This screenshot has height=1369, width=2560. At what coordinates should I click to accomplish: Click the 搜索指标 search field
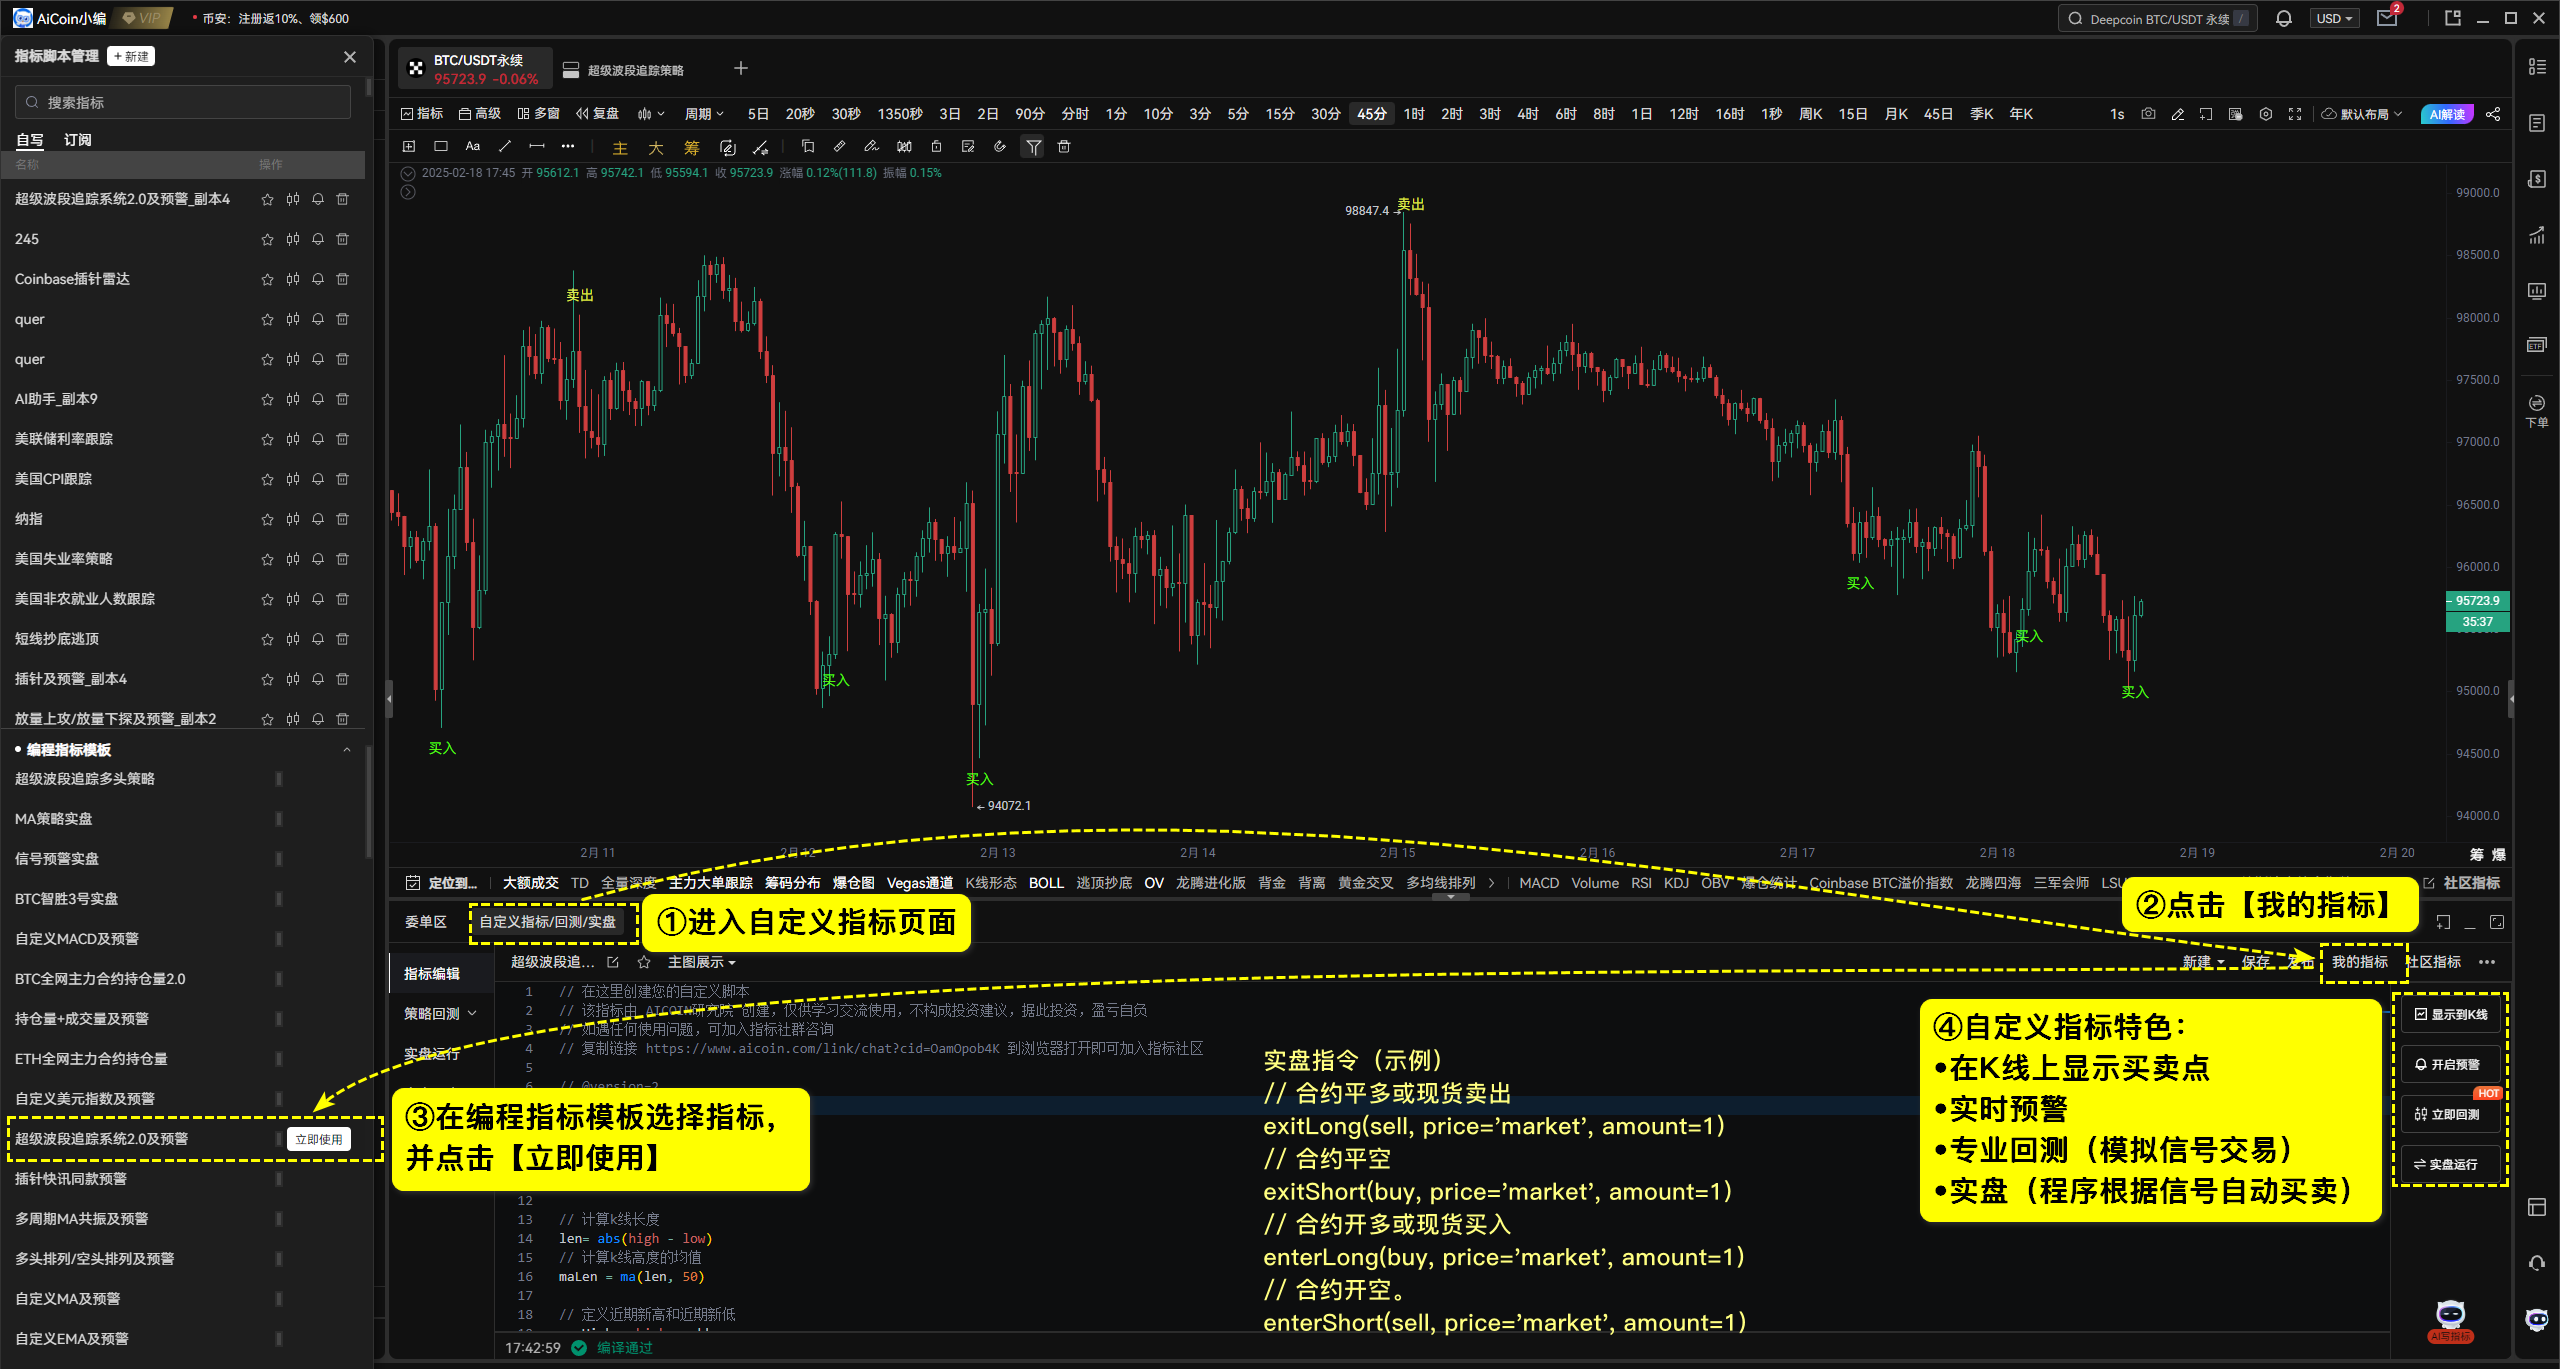coord(183,102)
